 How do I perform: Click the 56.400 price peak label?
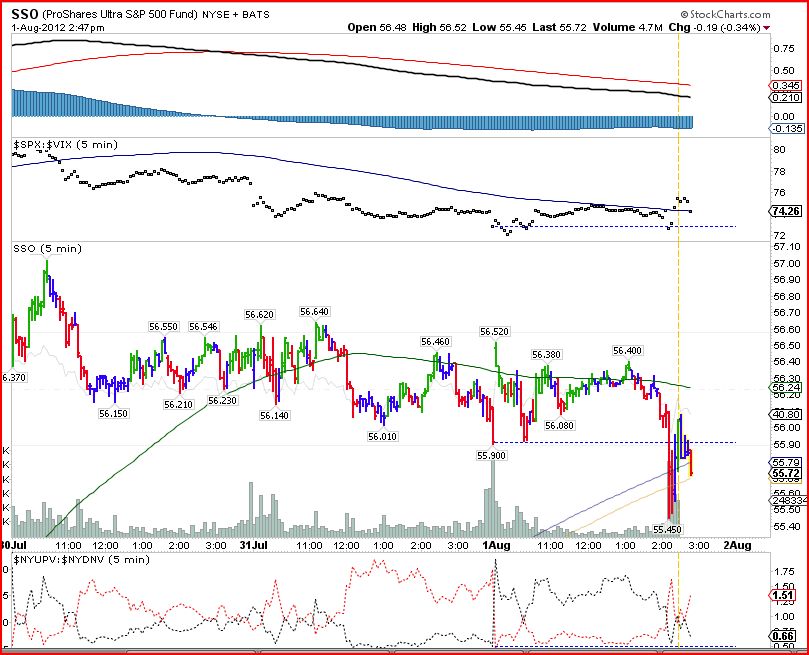tap(627, 351)
